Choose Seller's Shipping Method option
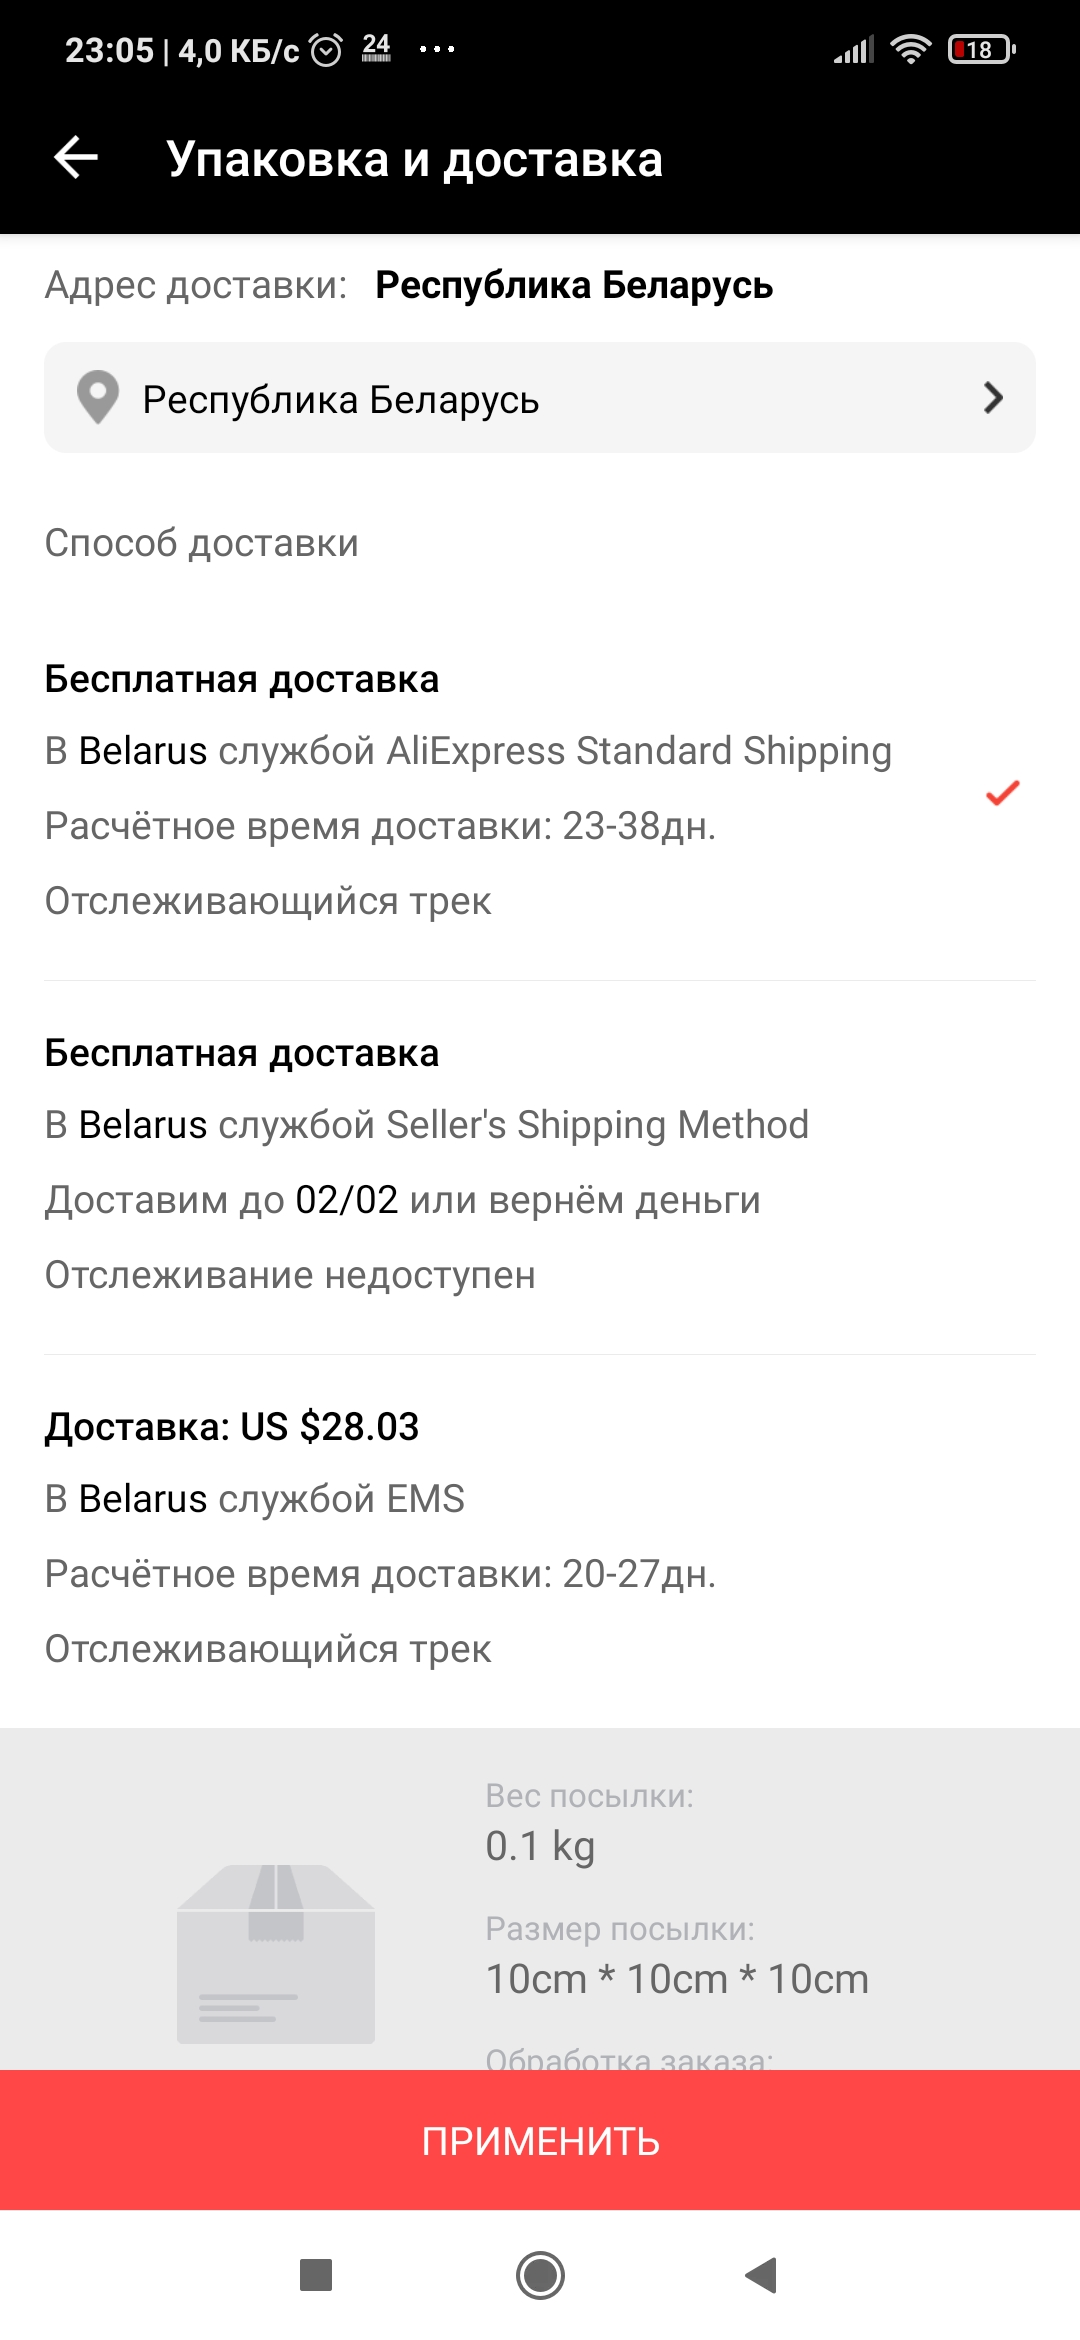This screenshot has width=1080, height=2340. point(540,1164)
